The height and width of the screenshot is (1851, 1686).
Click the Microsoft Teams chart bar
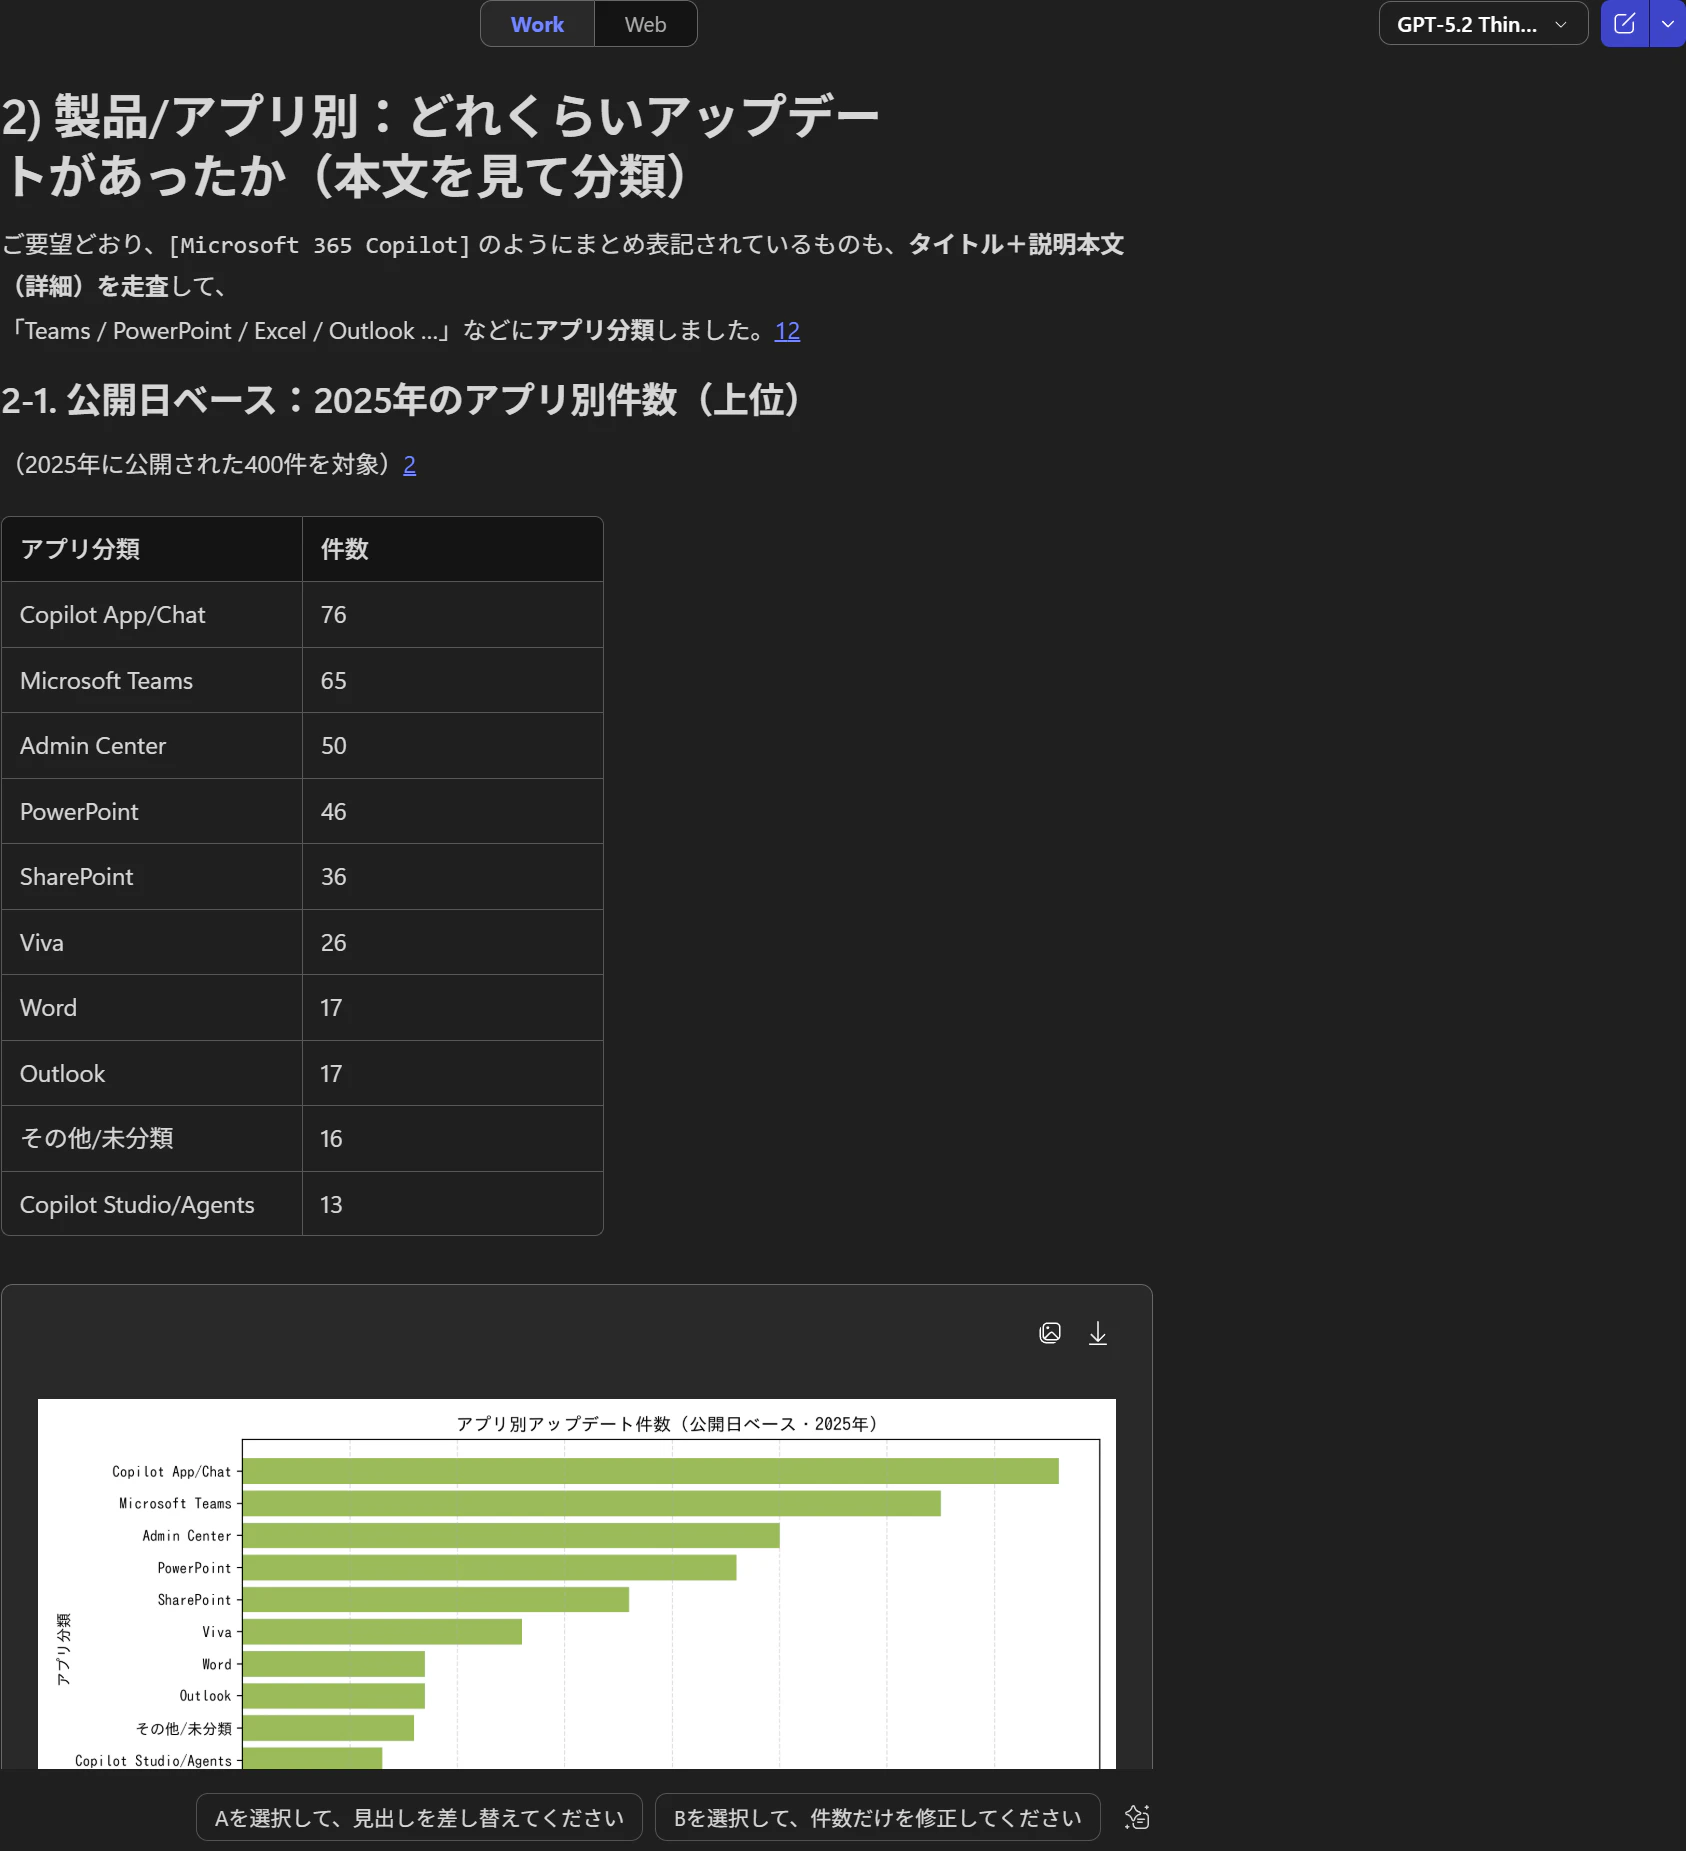(592, 1503)
